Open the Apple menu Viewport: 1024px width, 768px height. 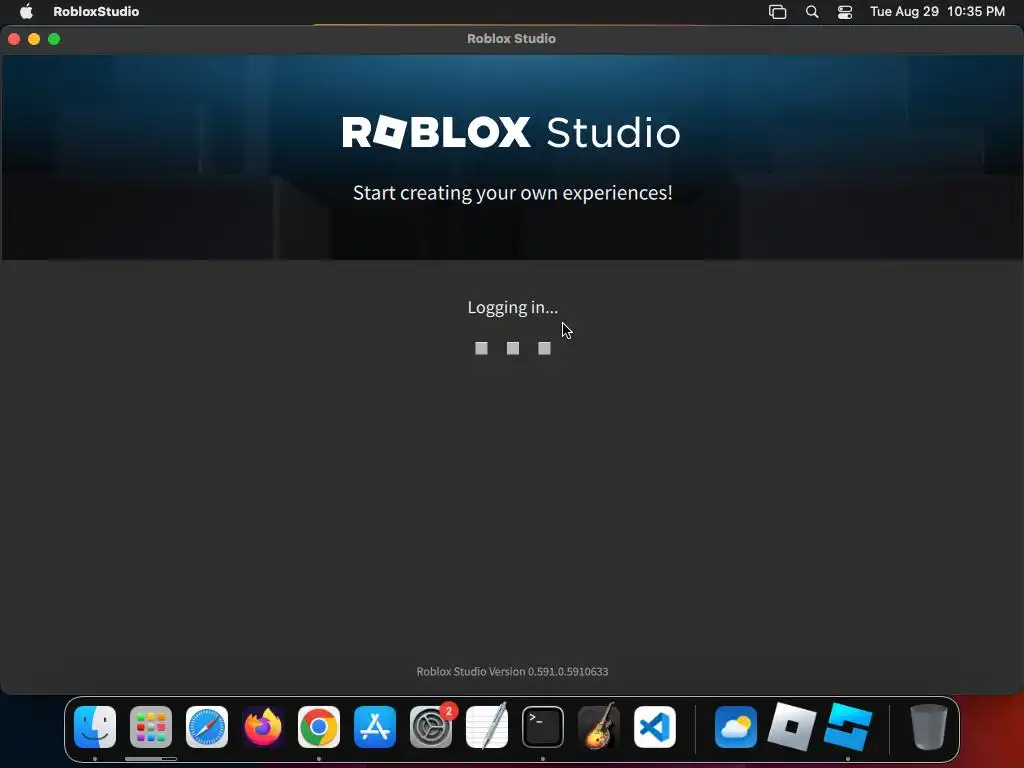[x=26, y=11]
